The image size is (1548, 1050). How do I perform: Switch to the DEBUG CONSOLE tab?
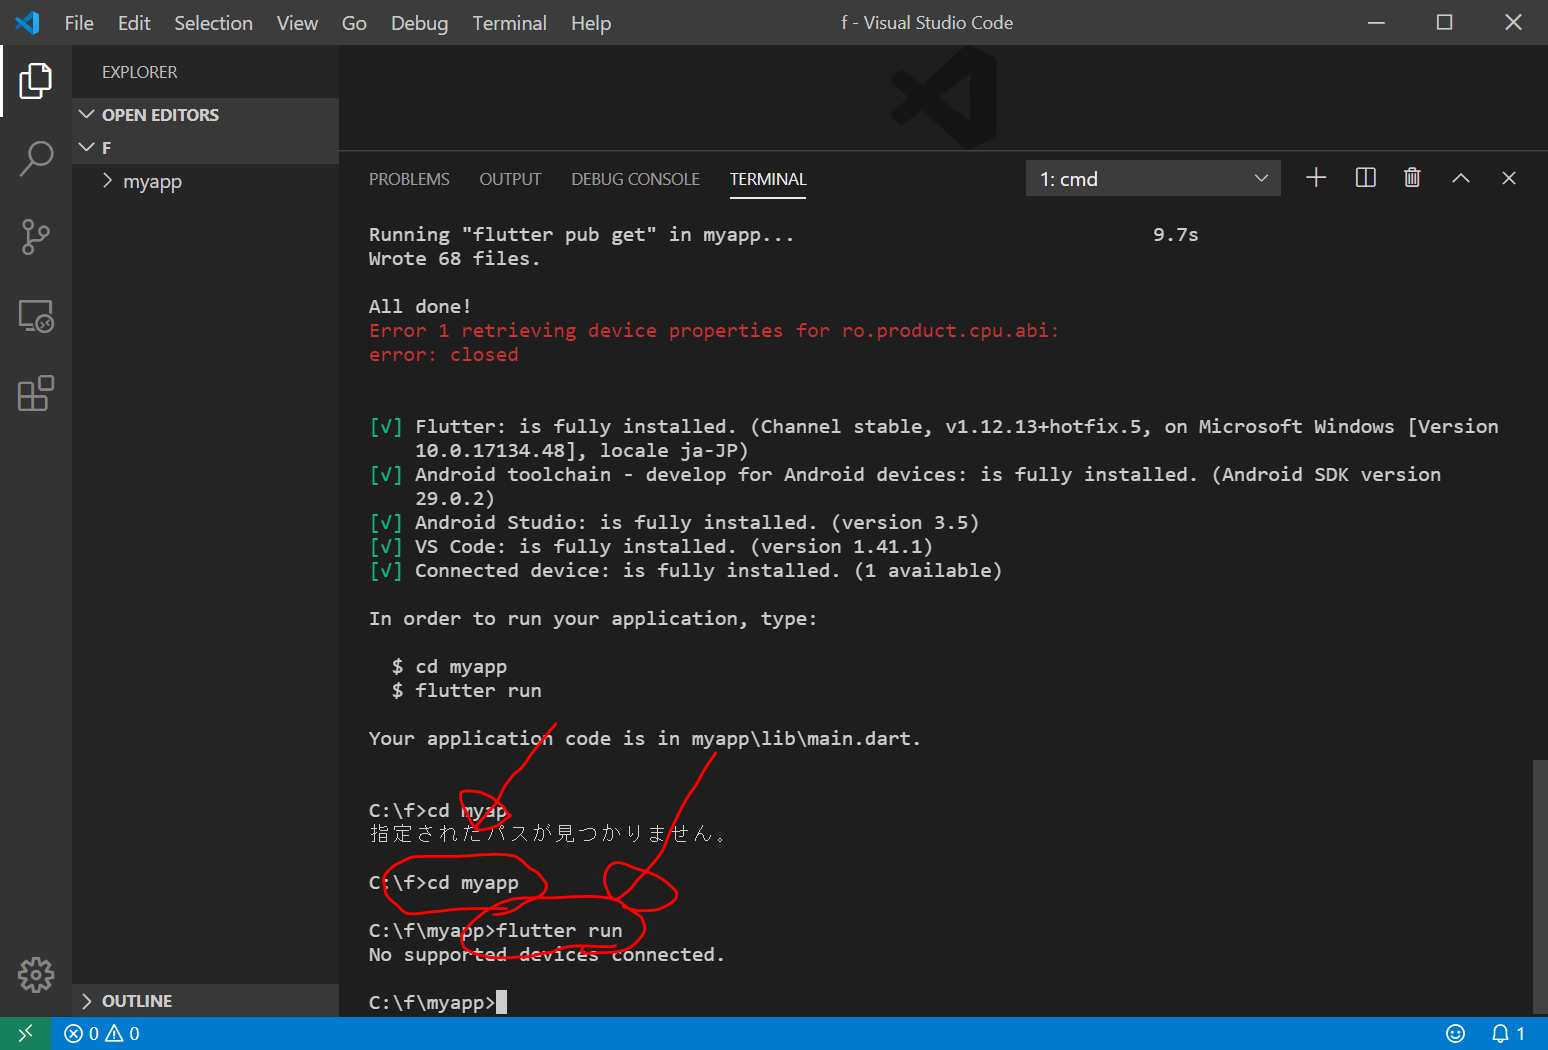click(x=635, y=179)
